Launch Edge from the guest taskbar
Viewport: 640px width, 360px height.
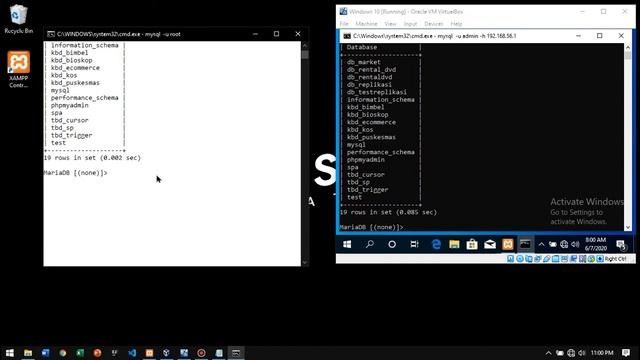[x=436, y=244]
